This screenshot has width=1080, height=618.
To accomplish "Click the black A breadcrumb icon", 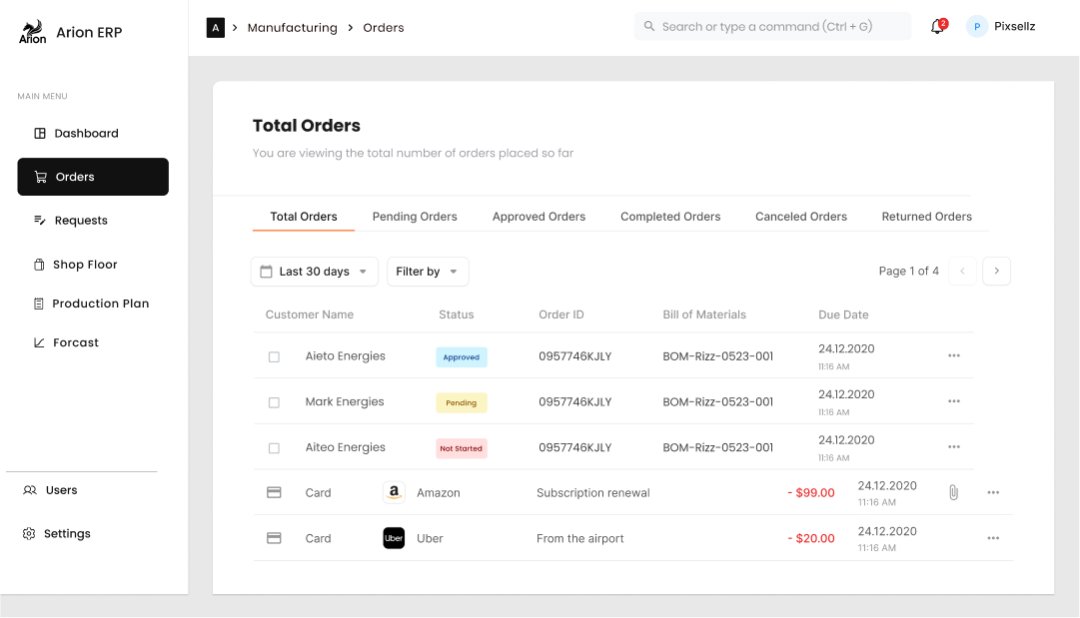I will [216, 28].
